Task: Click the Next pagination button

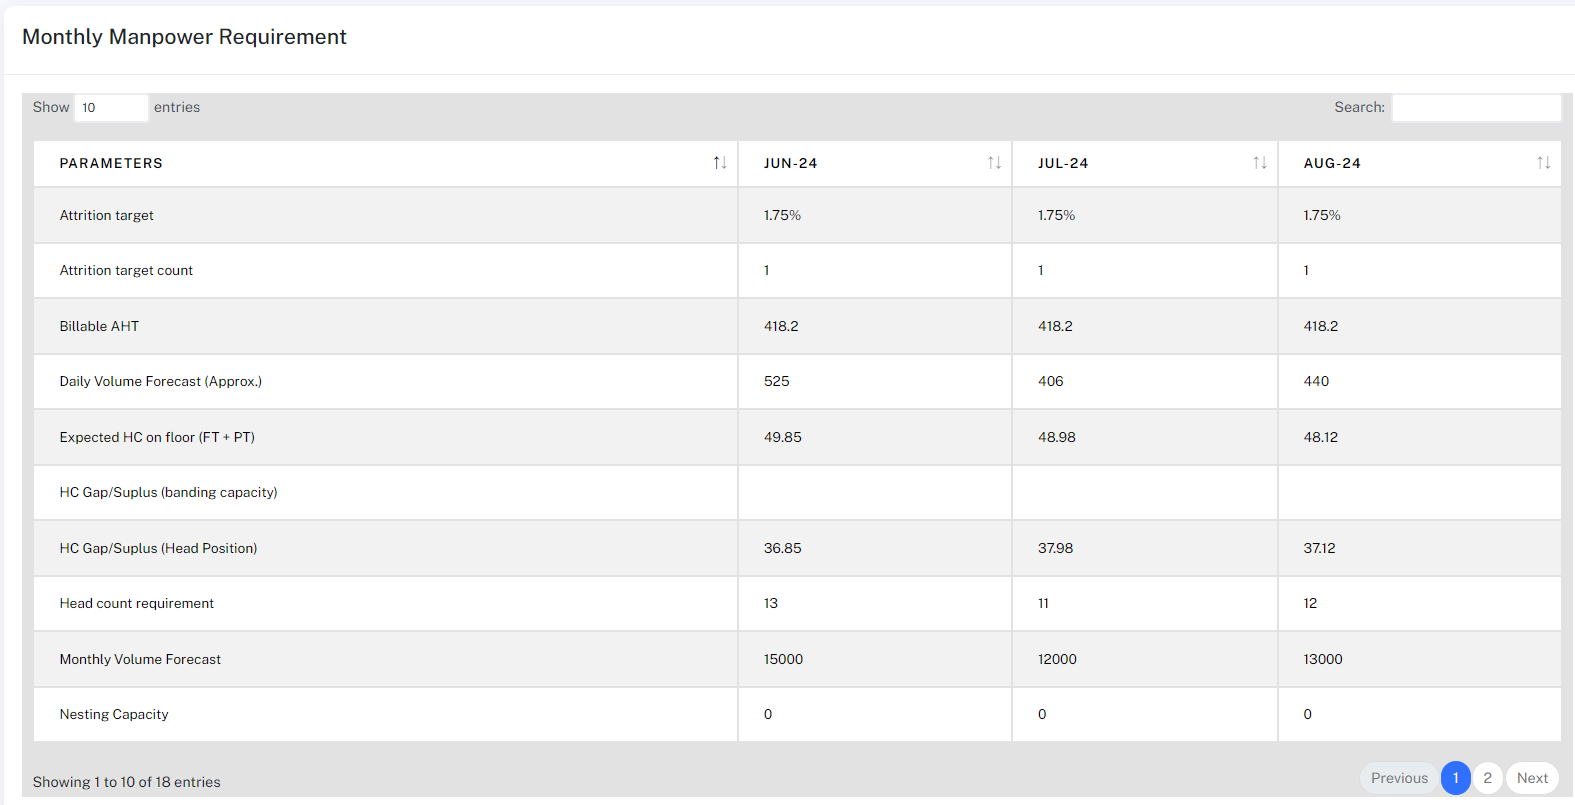Action: 1531,778
